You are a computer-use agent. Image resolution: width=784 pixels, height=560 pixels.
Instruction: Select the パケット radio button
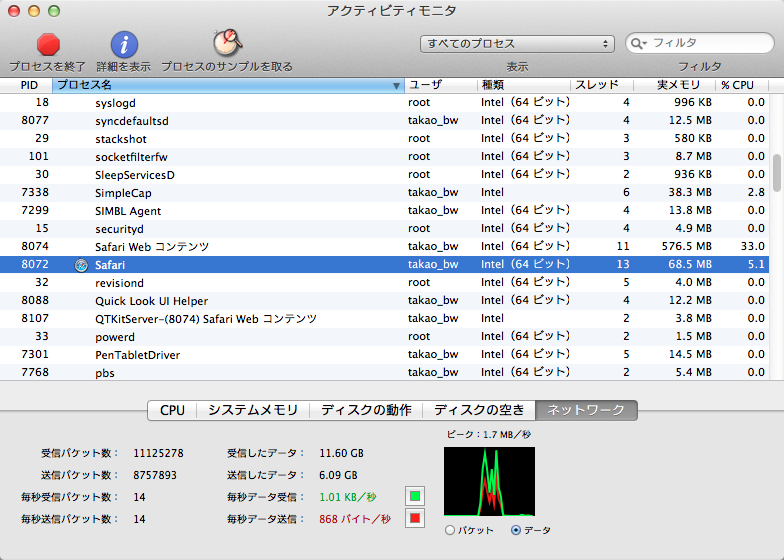(x=450, y=530)
